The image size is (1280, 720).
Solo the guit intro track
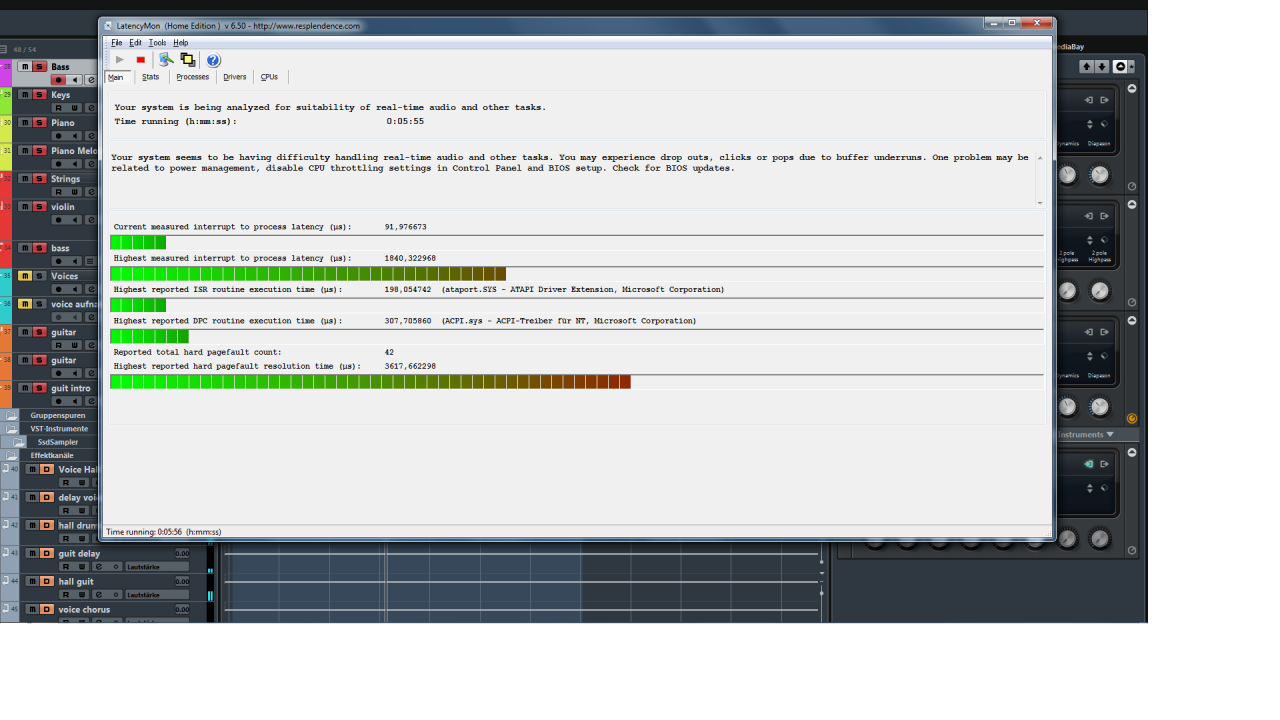click(39, 388)
